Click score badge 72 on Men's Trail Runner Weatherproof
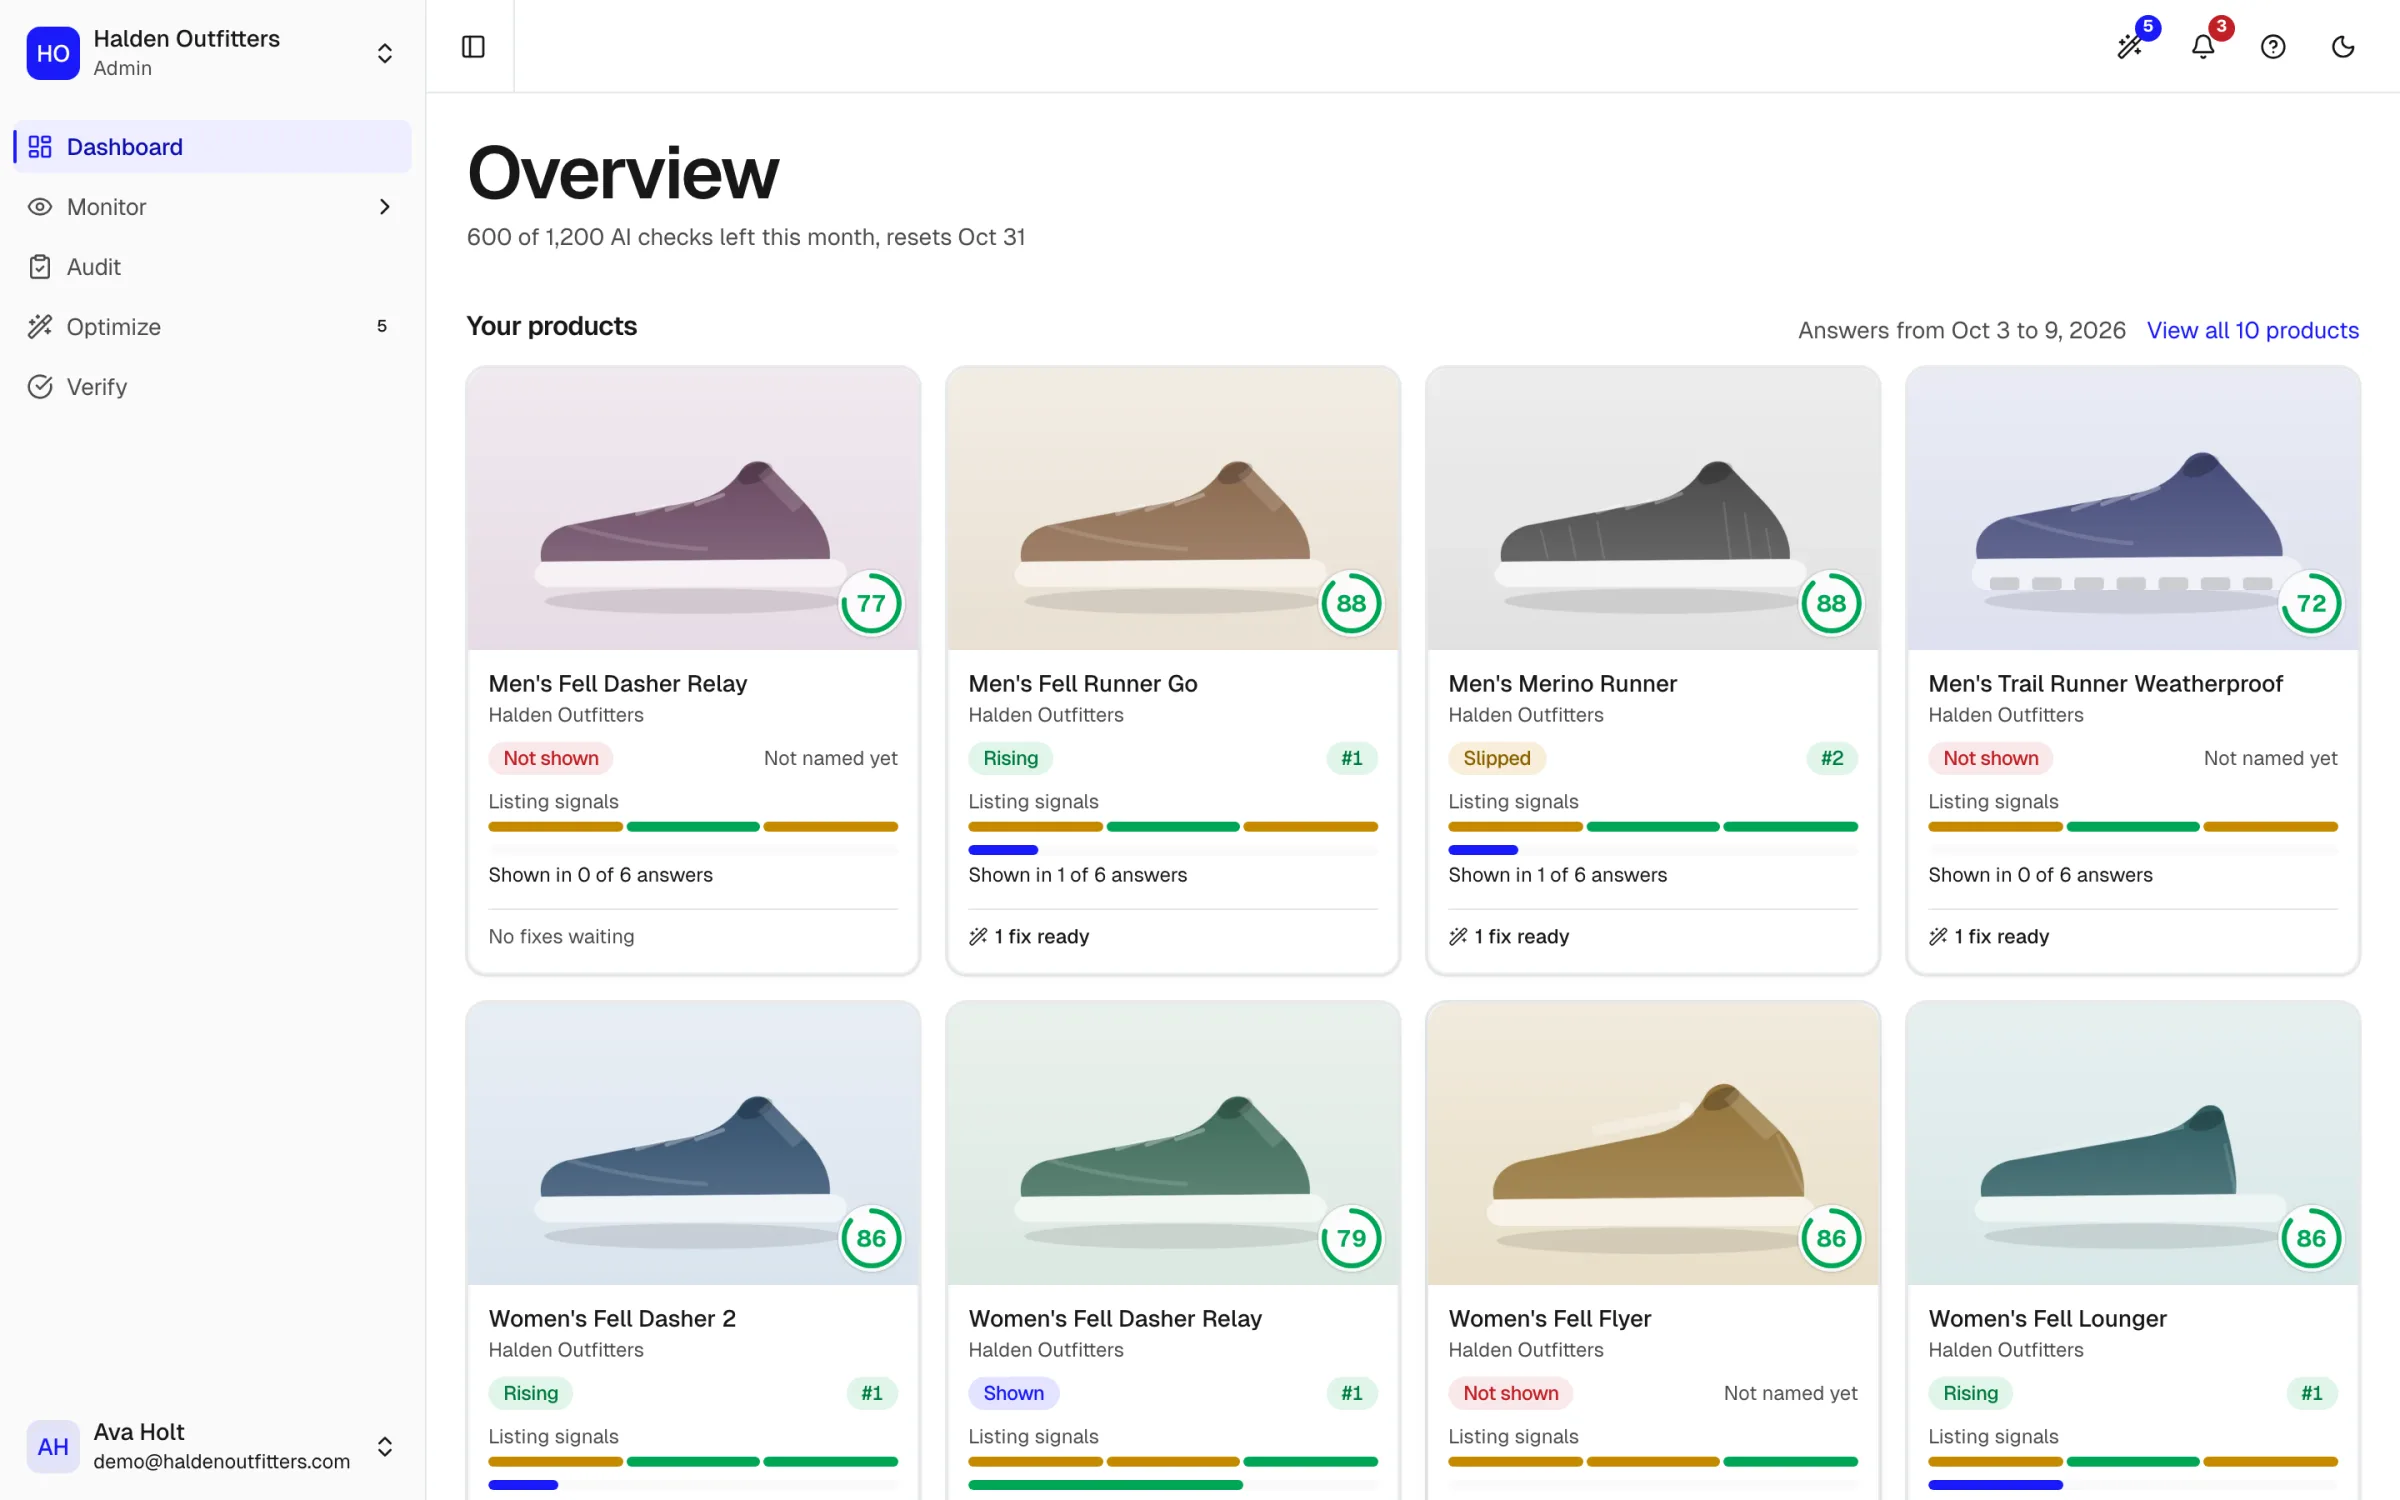 coord(2311,603)
